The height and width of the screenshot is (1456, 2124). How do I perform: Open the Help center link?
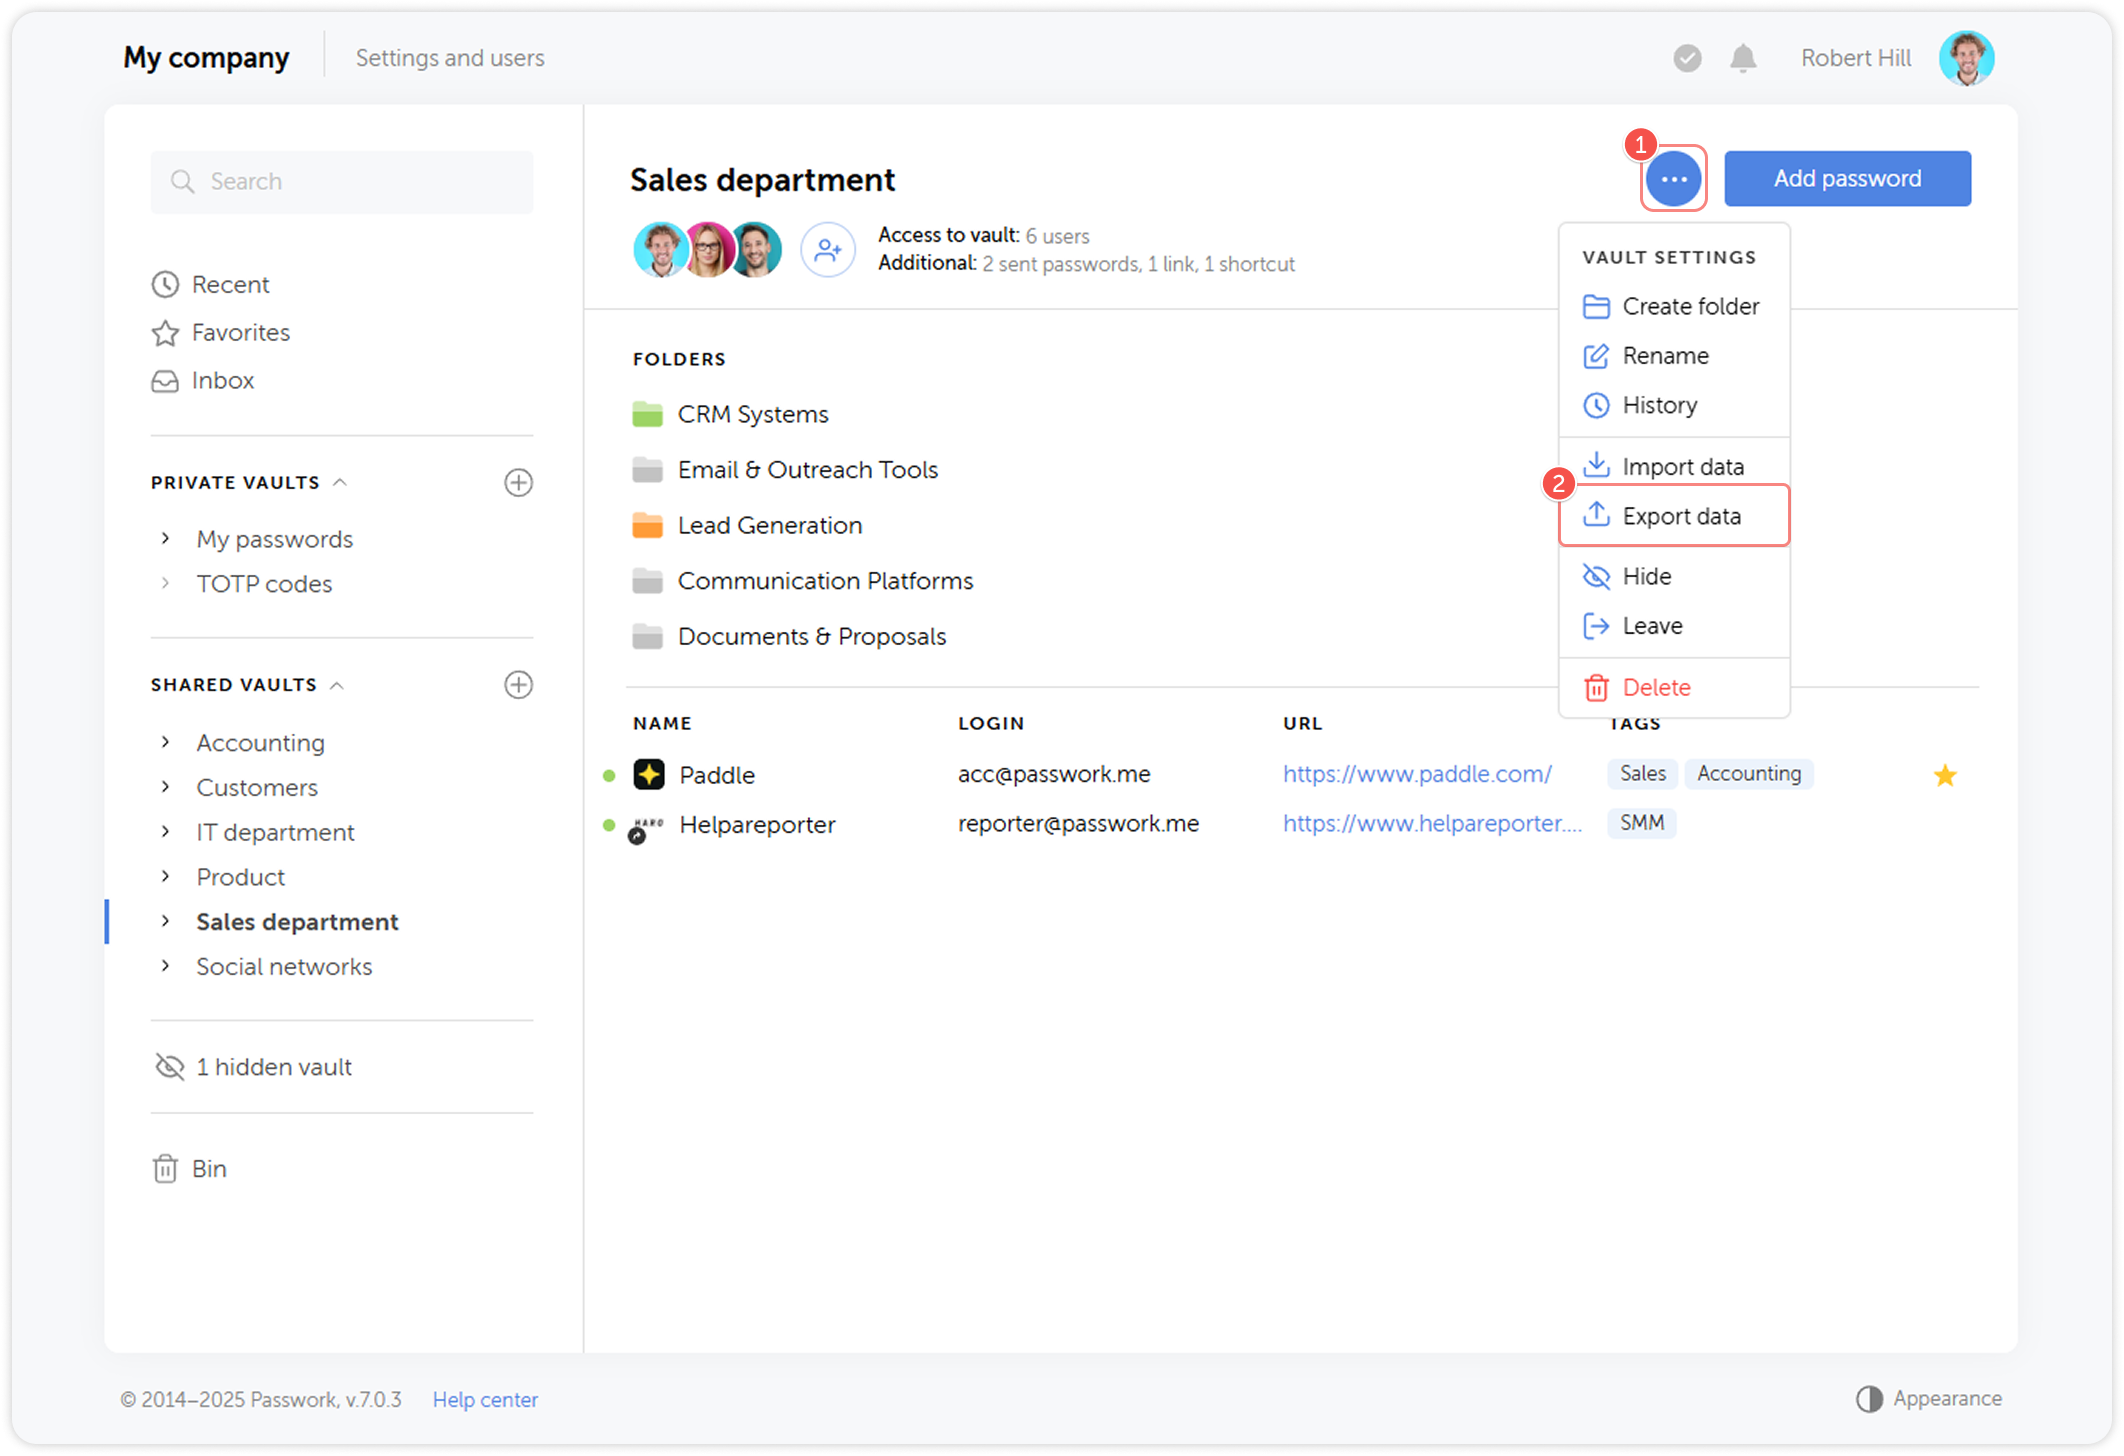point(485,1399)
